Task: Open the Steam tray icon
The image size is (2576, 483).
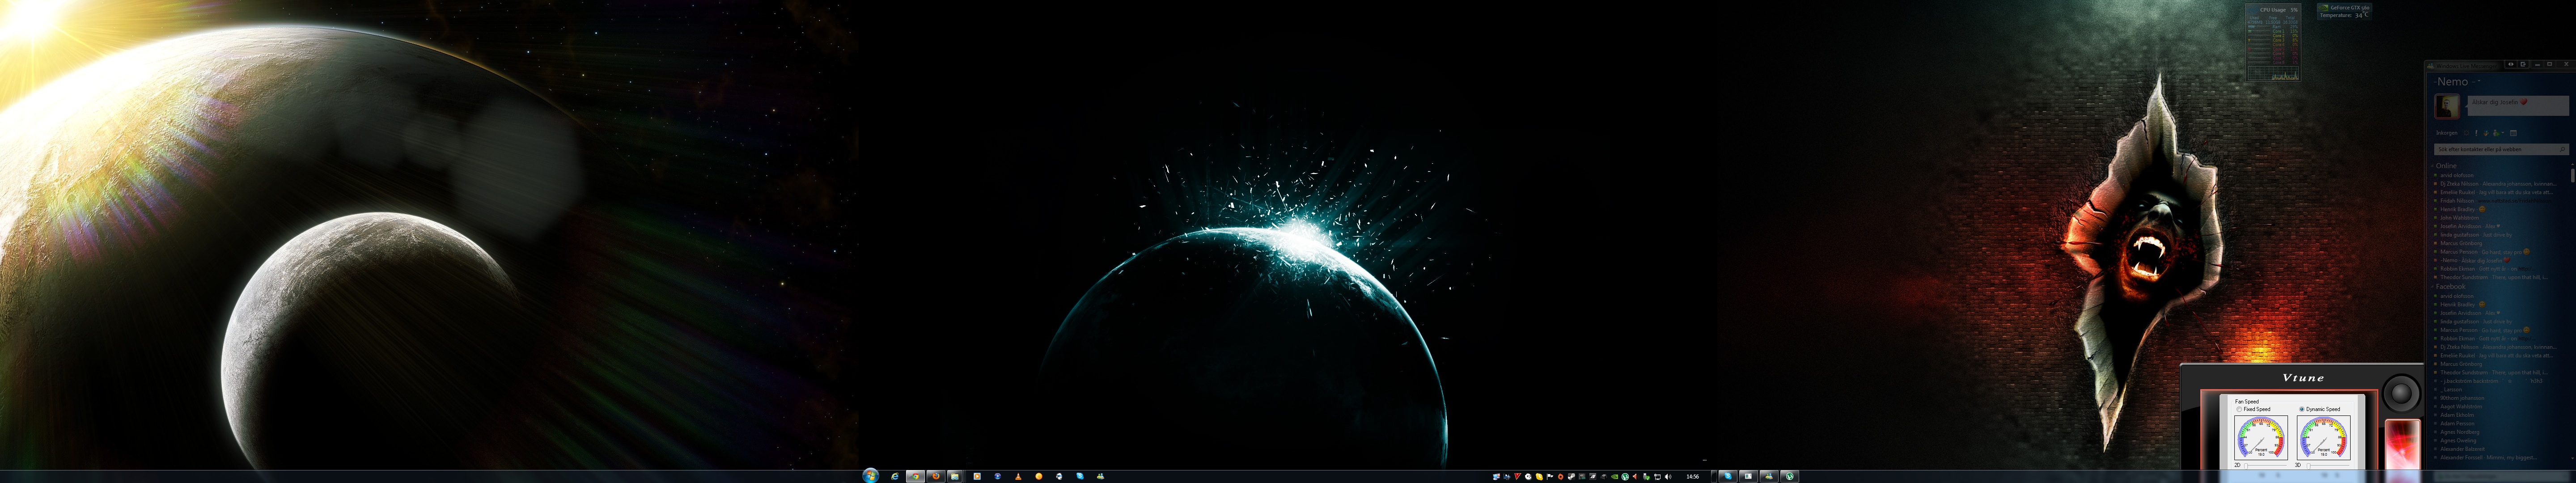Action: tap(1571, 477)
